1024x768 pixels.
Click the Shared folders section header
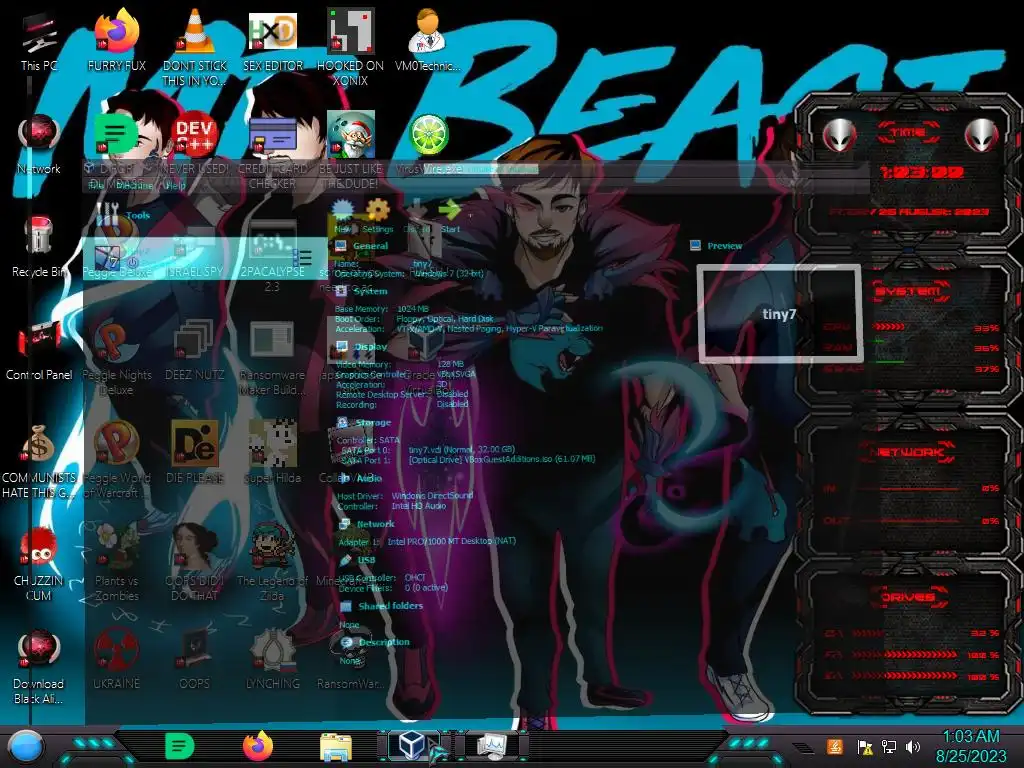point(391,605)
